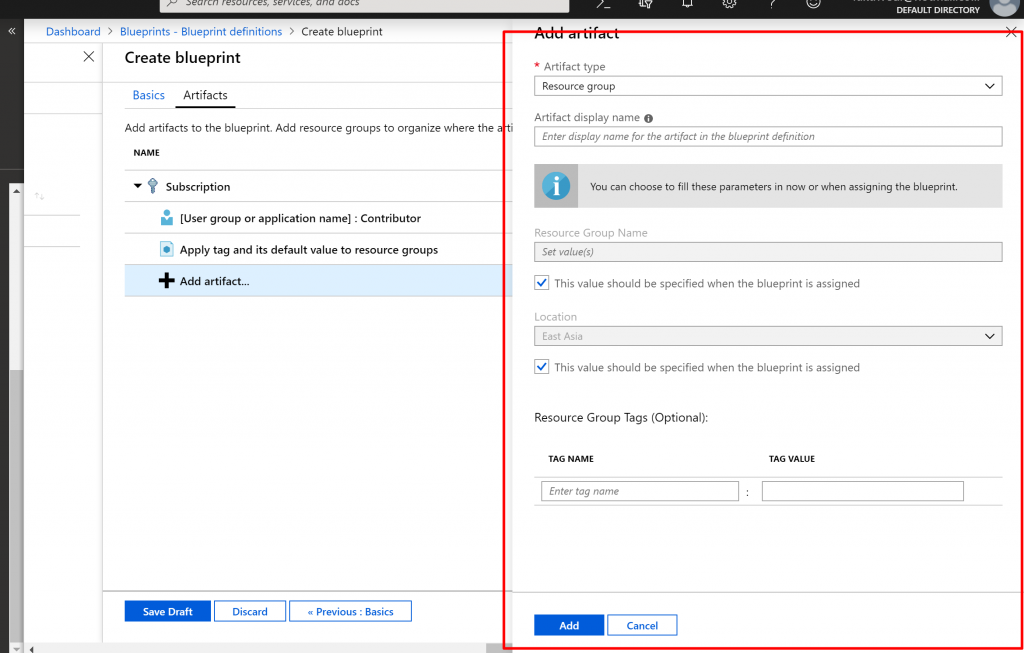Screen dimensions: 1024x653
Task: Open Dashboard breadcrumb link
Action: pyautogui.click(x=73, y=32)
